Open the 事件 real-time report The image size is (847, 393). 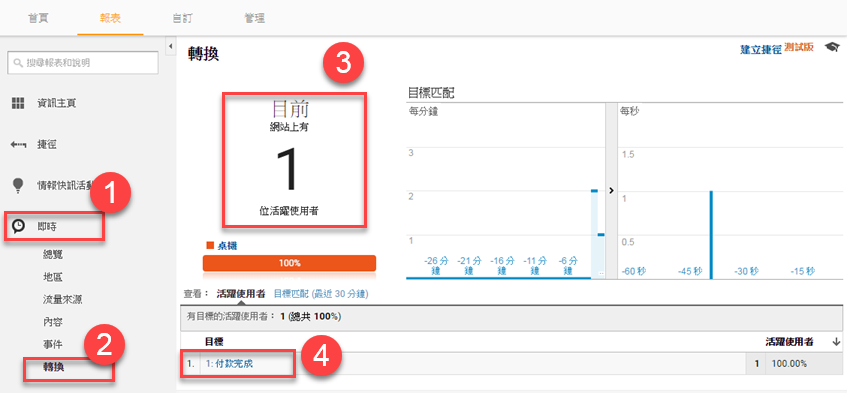(x=52, y=344)
